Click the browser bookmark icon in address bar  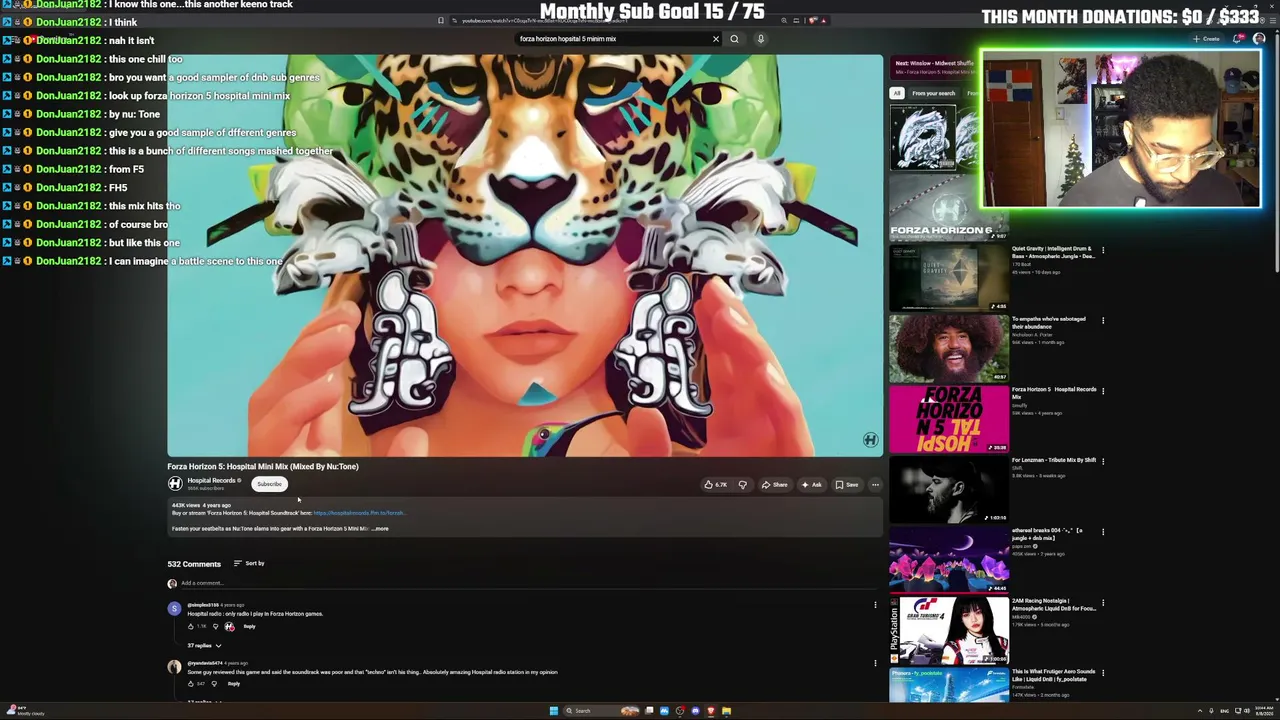(x=440, y=20)
